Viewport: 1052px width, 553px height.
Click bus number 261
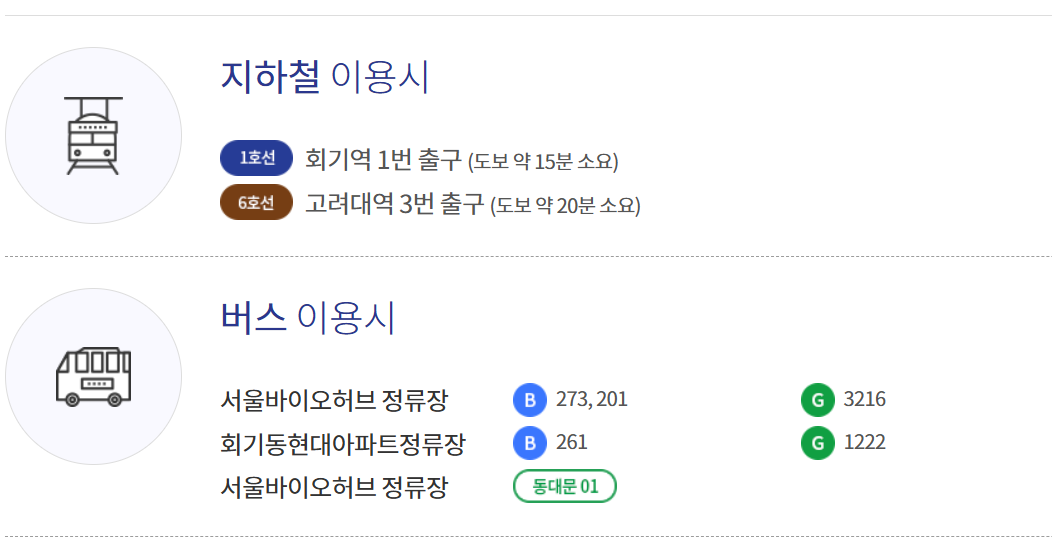[x=572, y=442]
